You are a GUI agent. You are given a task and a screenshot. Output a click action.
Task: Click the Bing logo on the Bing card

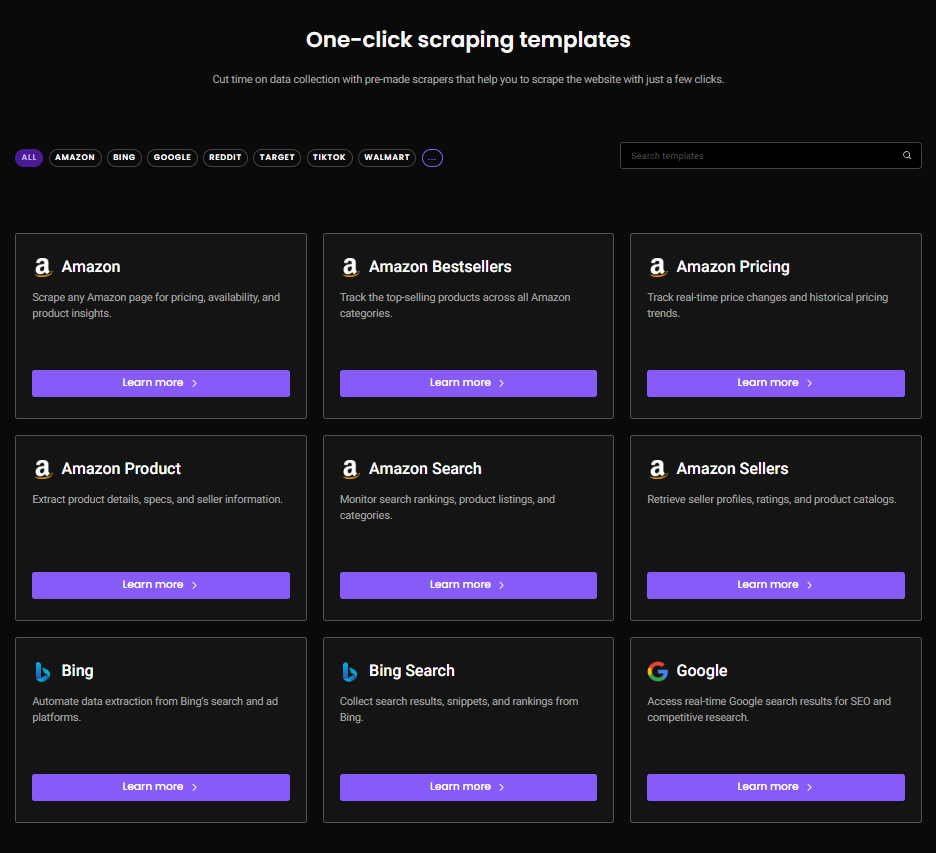click(x=42, y=671)
